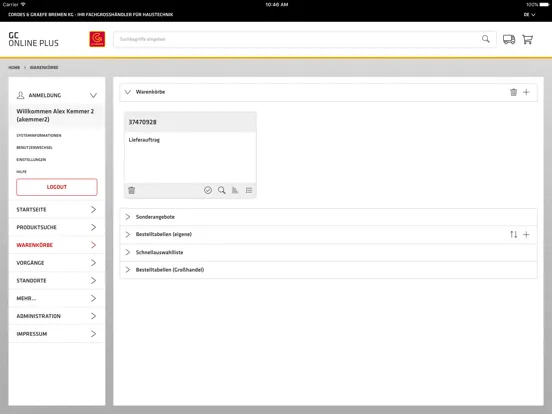Open Administration in the sidebar

(56, 316)
